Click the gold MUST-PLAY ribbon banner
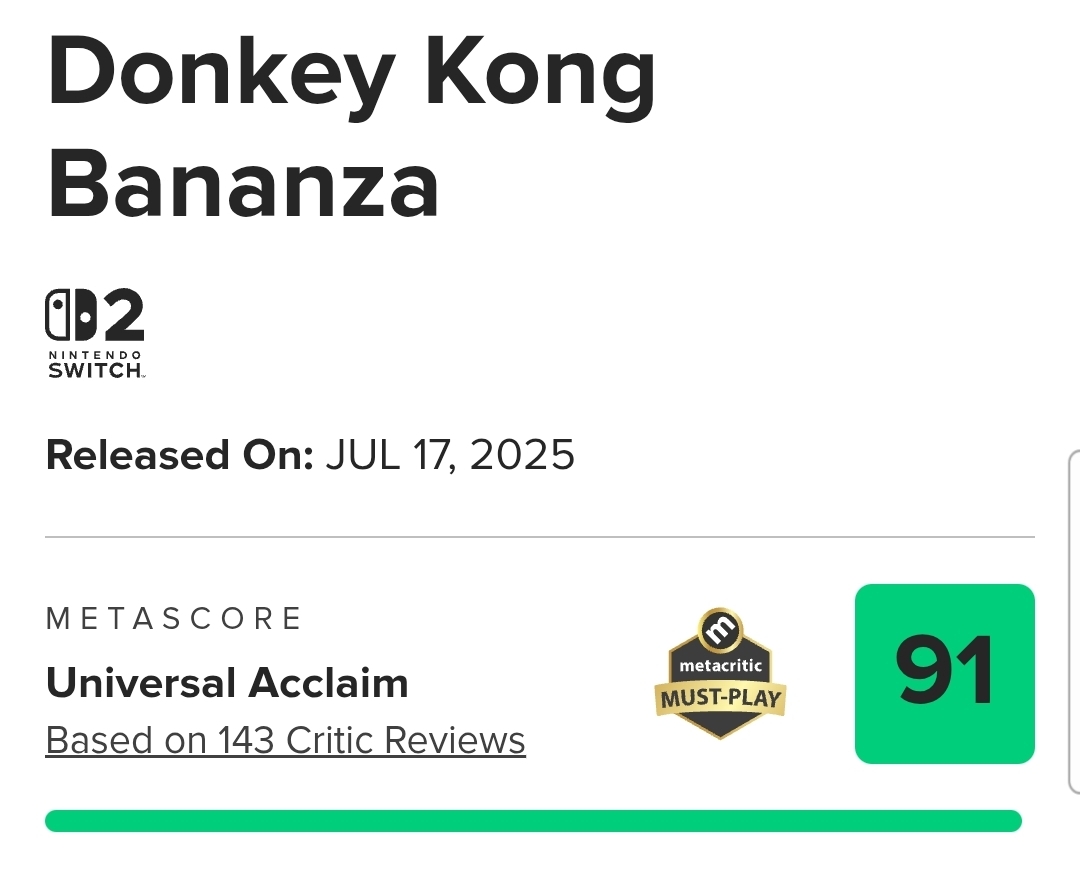Screen dimensions: 1080x880 pyautogui.click(x=720, y=697)
